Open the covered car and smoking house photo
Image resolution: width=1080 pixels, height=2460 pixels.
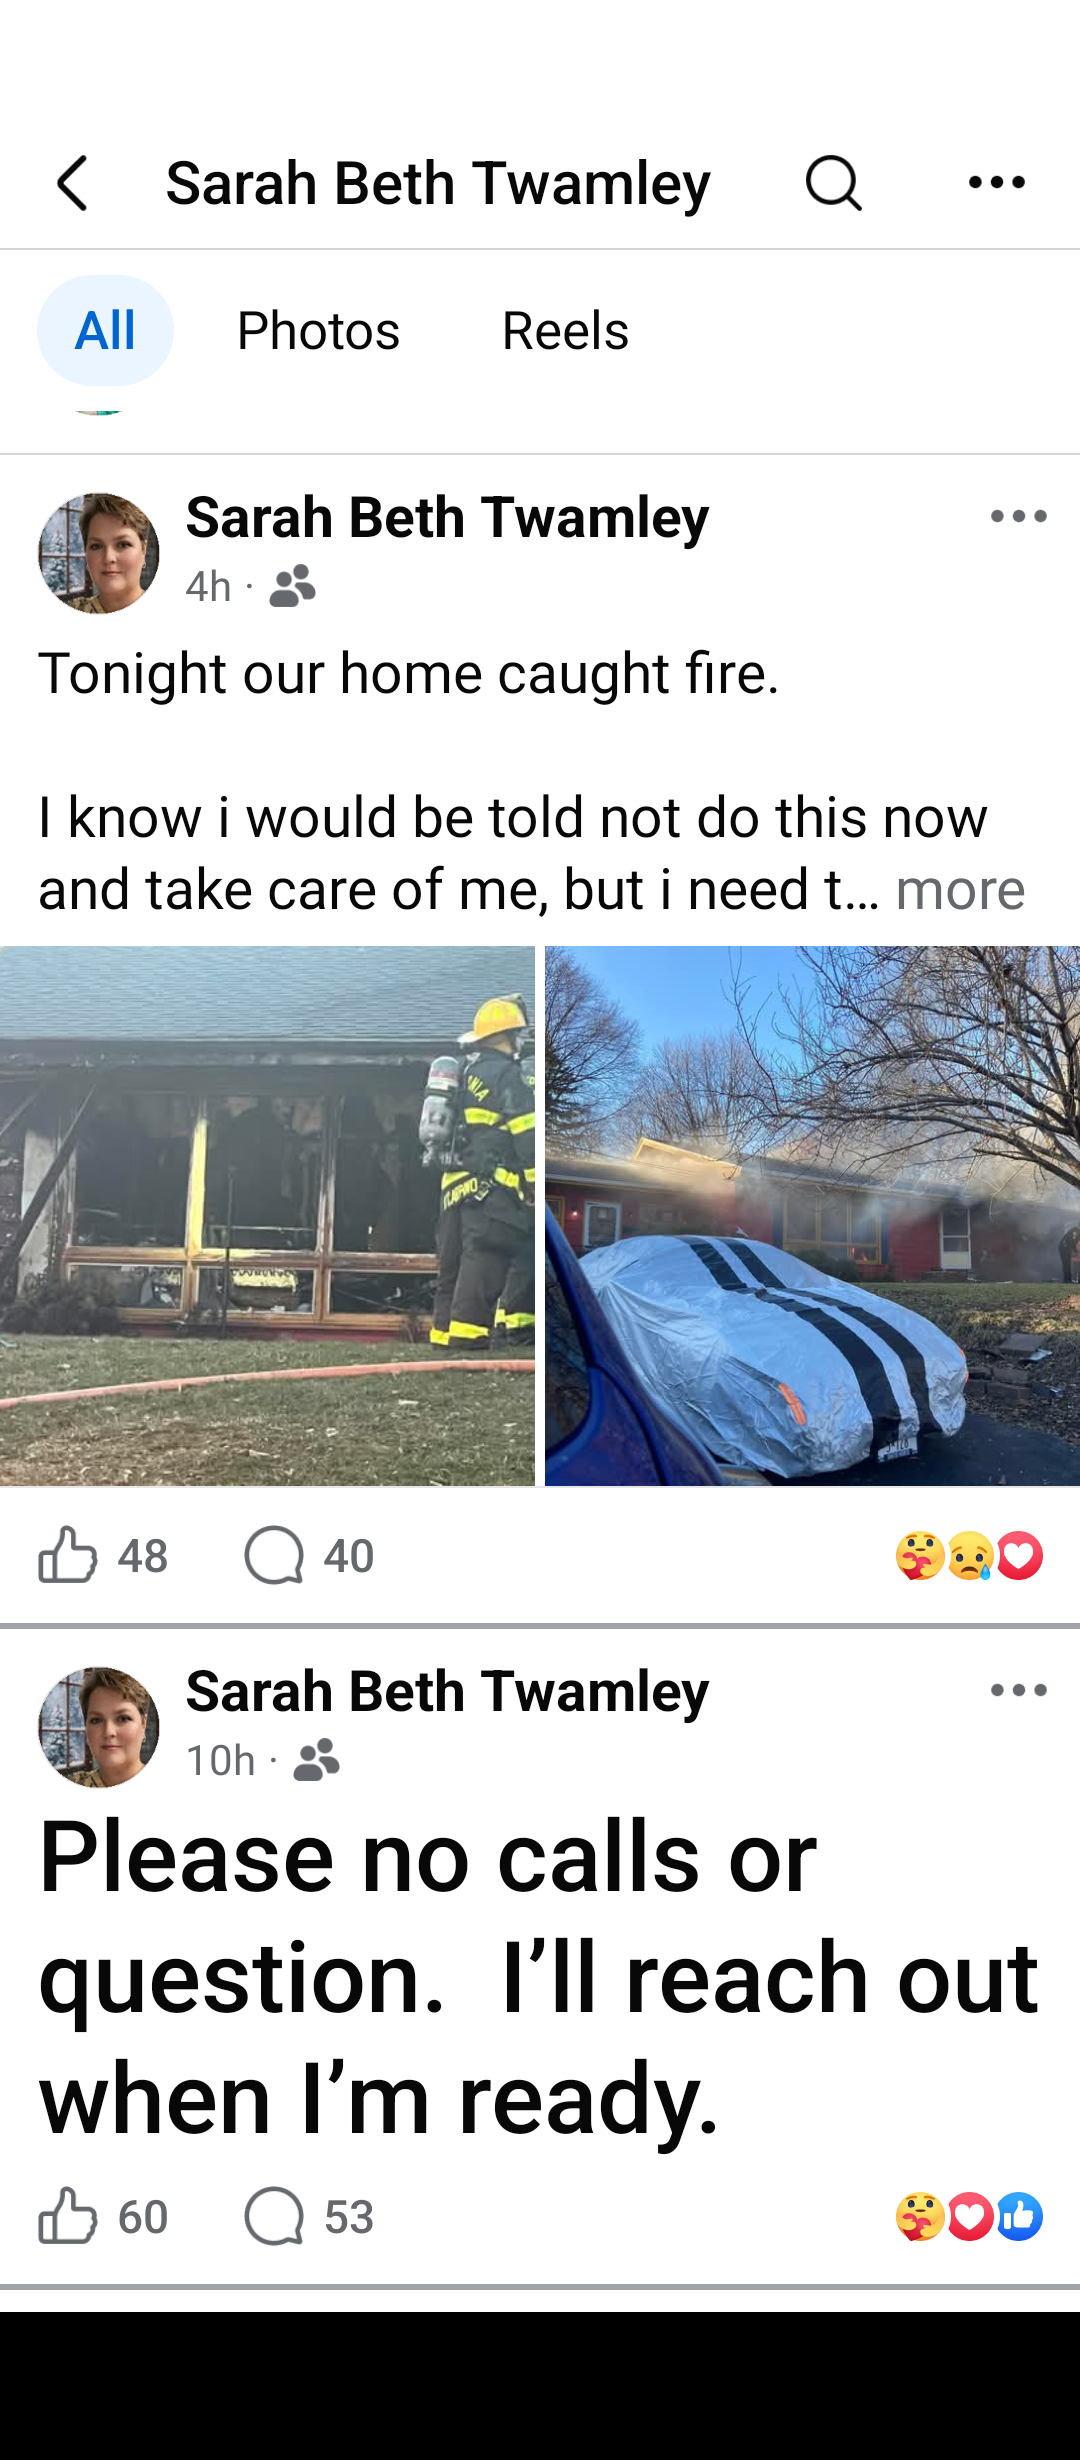pyautogui.click(x=812, y=1215)
